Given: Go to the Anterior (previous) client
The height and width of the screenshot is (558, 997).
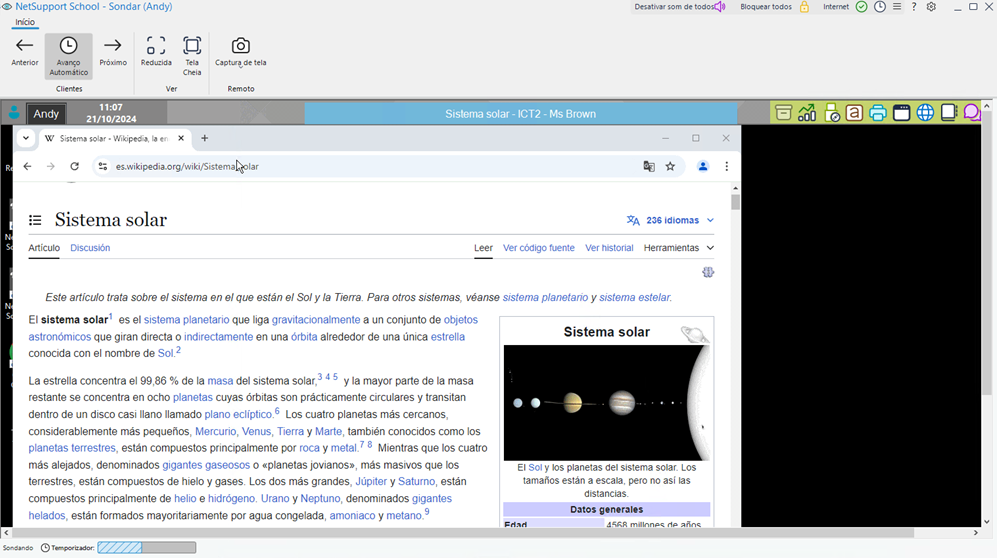Looking at the screenshot, I should click(25, 52).
